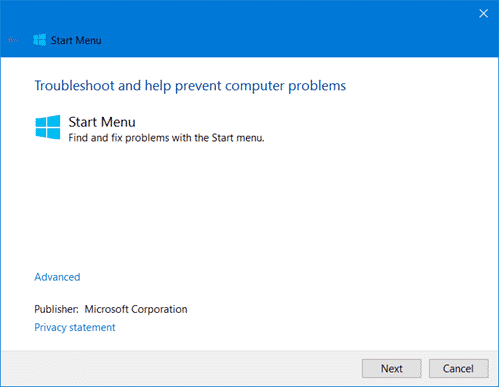Click the word 'Troubleshoot' in the heading
The image size is (500, 387).
[x=75, y=86]
